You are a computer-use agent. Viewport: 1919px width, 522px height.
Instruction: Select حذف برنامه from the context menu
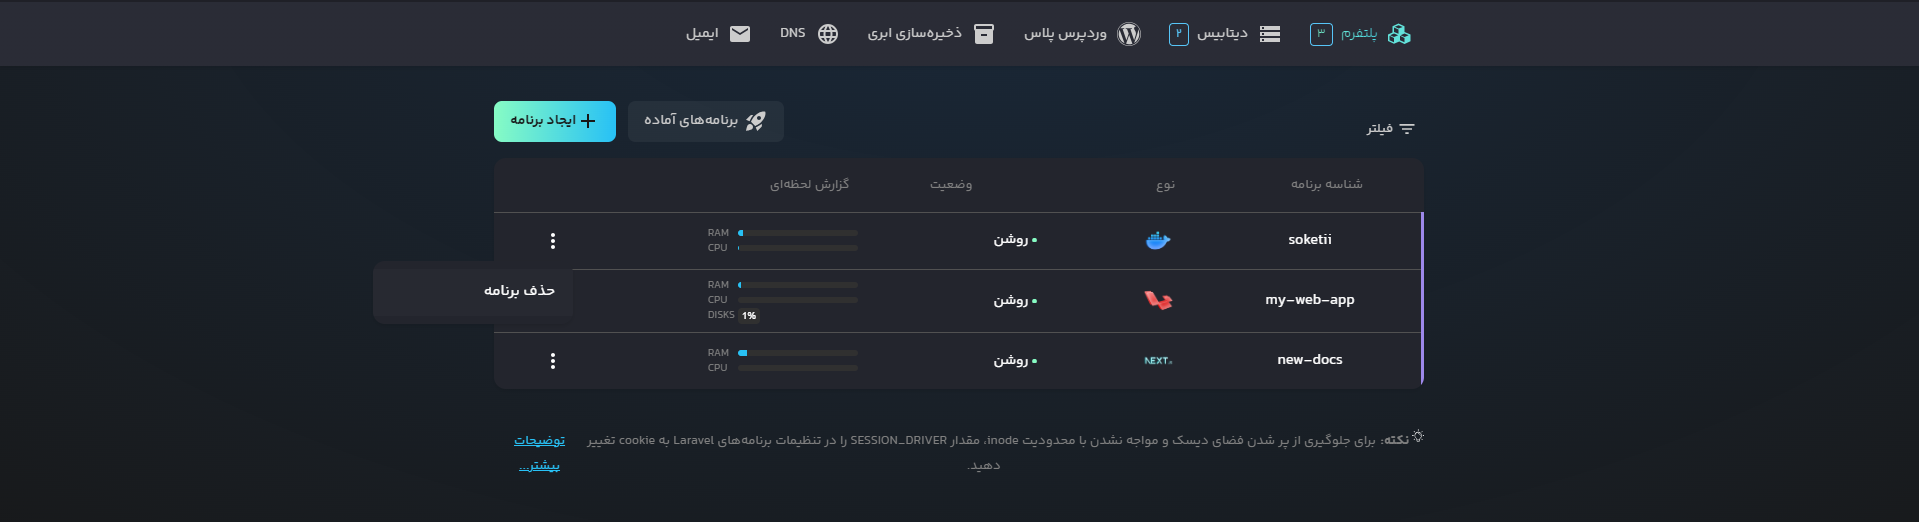tap(519, 291)
